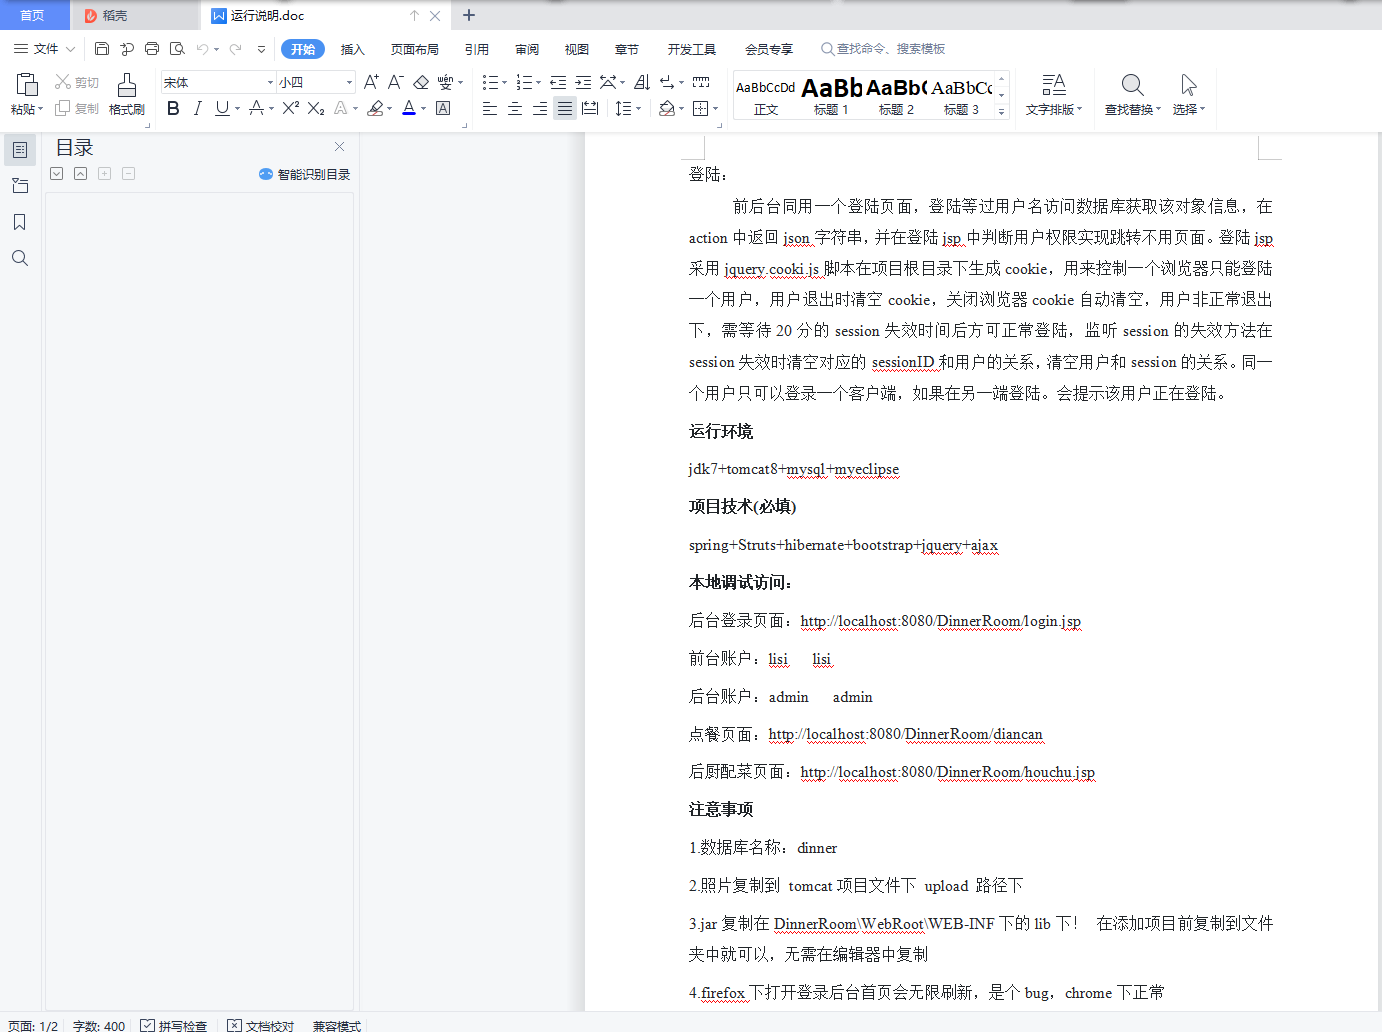
Task: Decrease font size with the A- icon
Action: pyautogui.click(x=396, y=82)
